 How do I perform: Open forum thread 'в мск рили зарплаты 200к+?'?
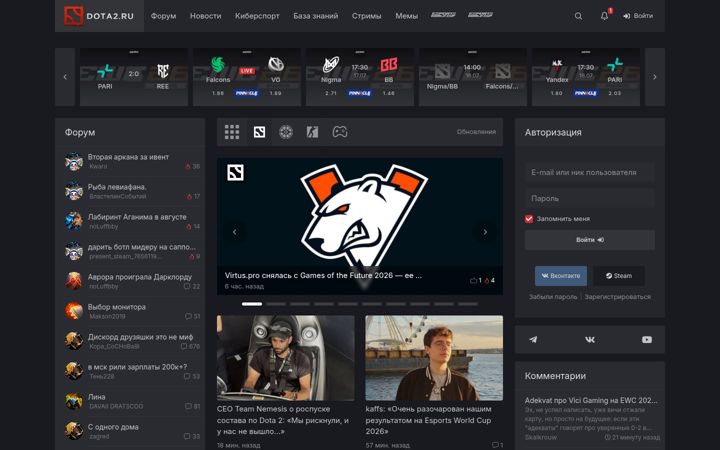coord(137,367)
